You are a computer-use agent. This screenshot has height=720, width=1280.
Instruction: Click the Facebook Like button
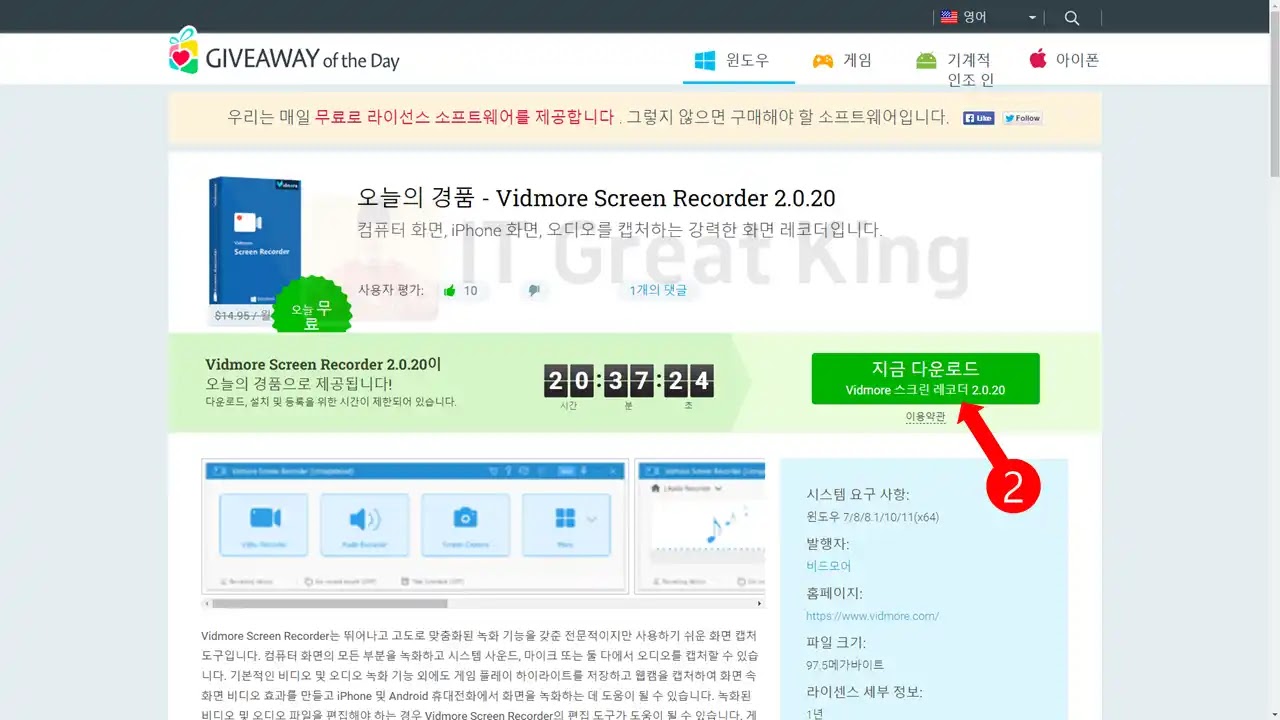click(x=978, y=118)
